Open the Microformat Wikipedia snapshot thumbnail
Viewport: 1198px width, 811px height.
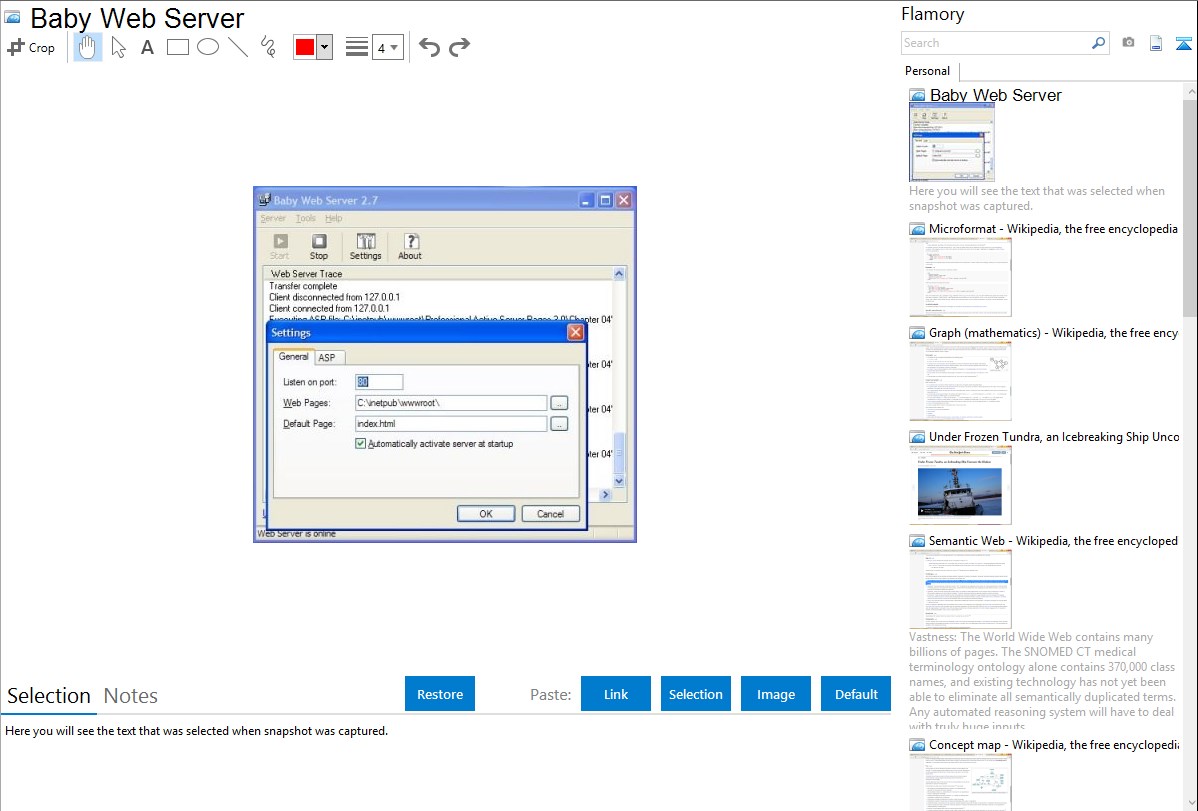click(960, 277)
